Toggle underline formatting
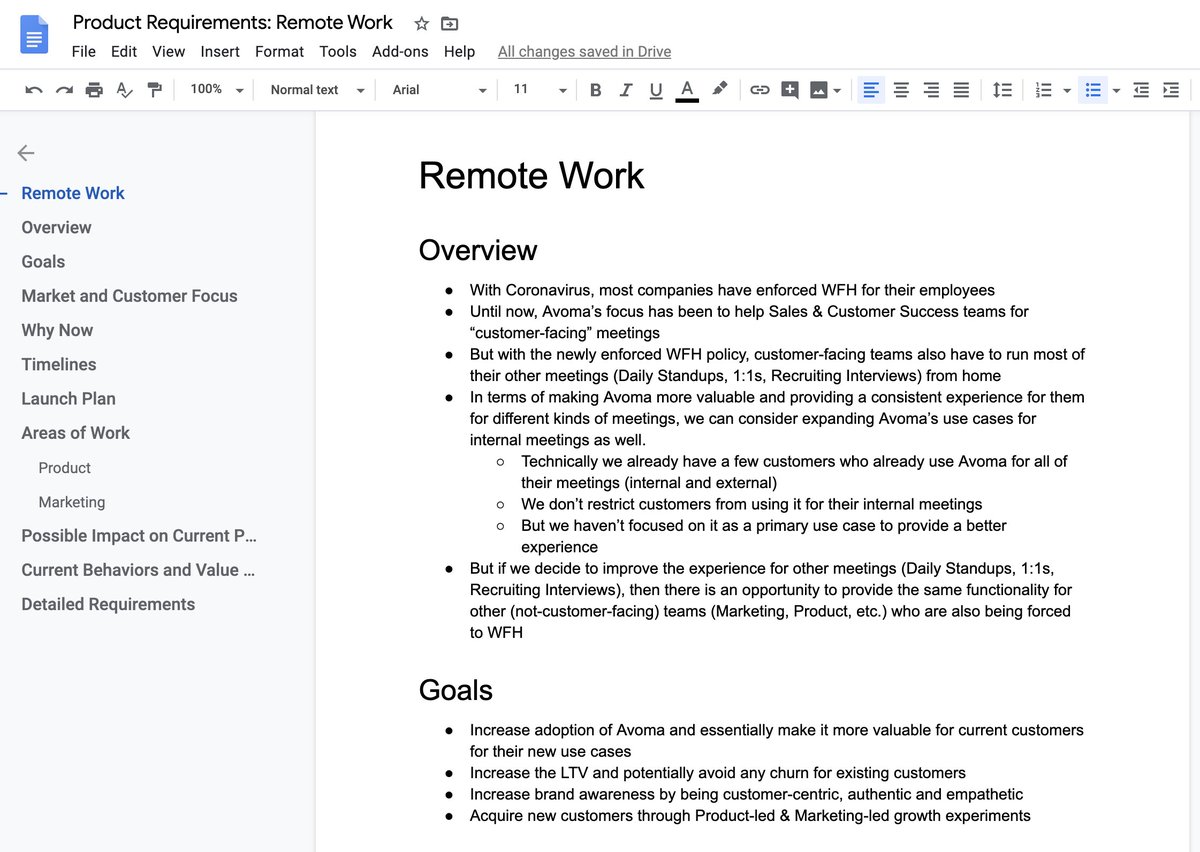Image resolution: width=1200 pixels, height=852 pixels. 656,89
